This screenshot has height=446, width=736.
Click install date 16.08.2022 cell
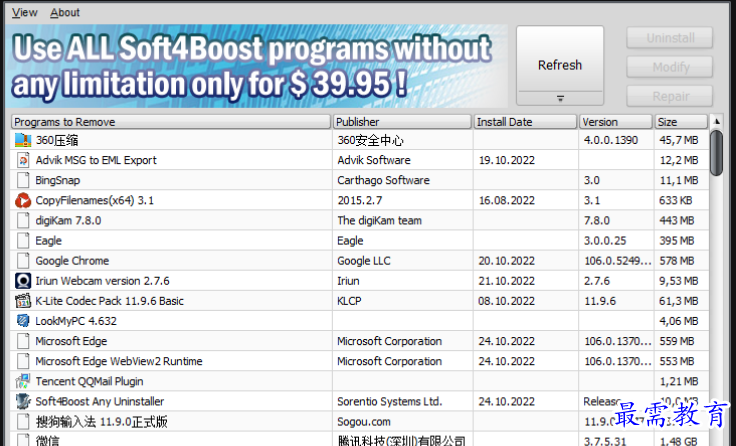pyautogui.click(x=506, y=200)
